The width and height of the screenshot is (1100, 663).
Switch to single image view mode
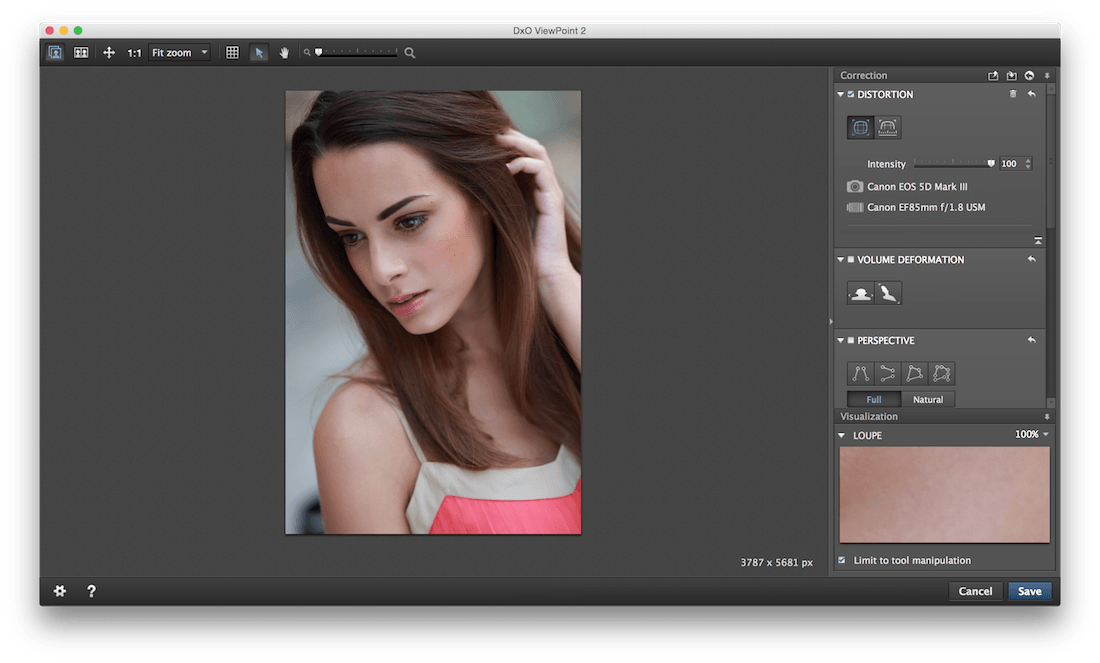pyautogui.click(x=55, y=53)
